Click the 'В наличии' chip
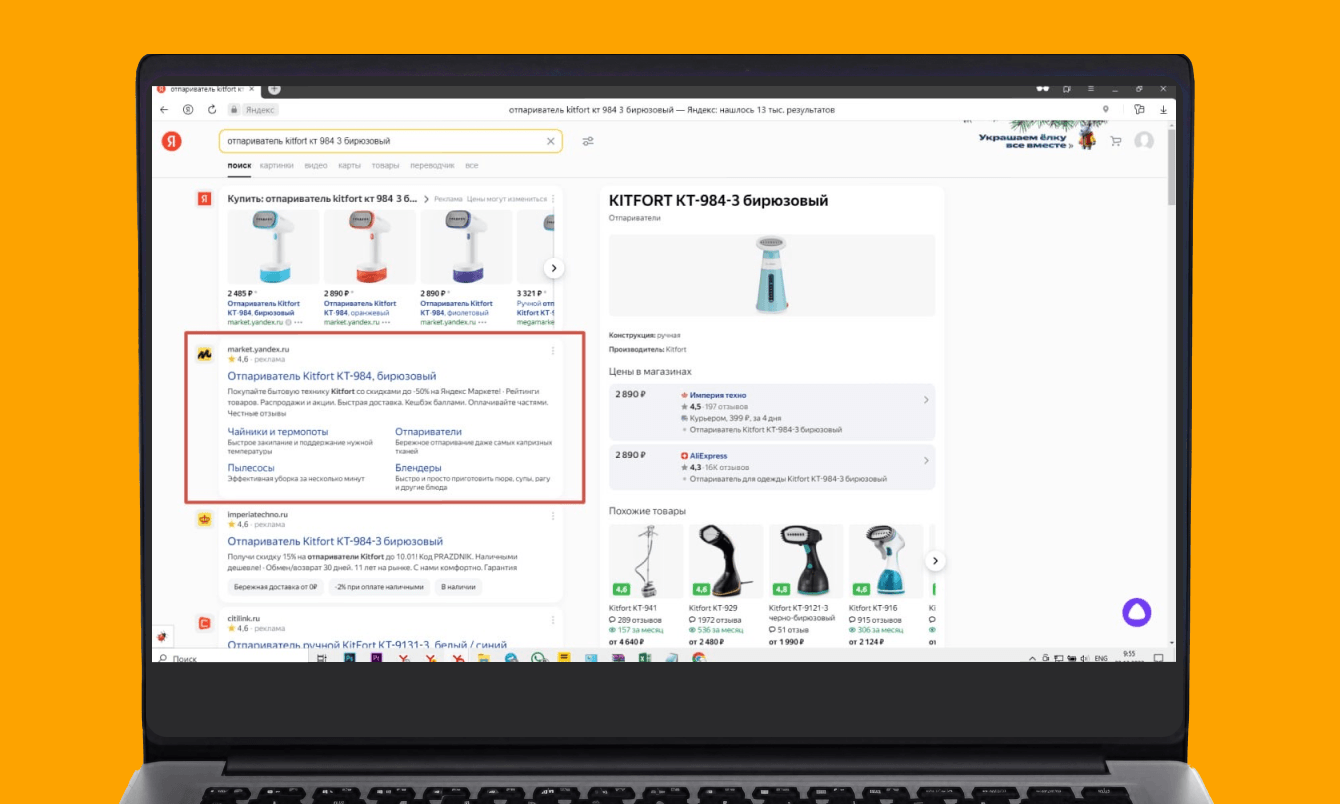The width and height of the screenshot is (1340, 804). [x=459, y=587]
